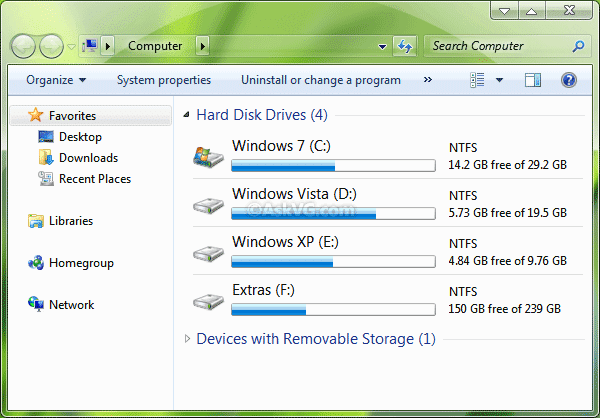The width and height of the screenshot is (600, 418).
Task: Open address bar previous locations dropdown
Action: point(382,47)
